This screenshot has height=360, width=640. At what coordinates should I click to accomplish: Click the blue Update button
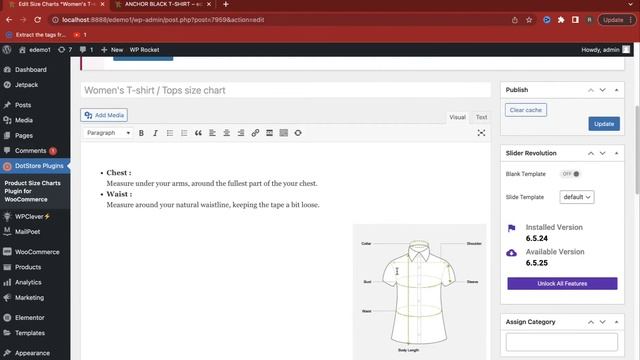[x=604, y=124]
